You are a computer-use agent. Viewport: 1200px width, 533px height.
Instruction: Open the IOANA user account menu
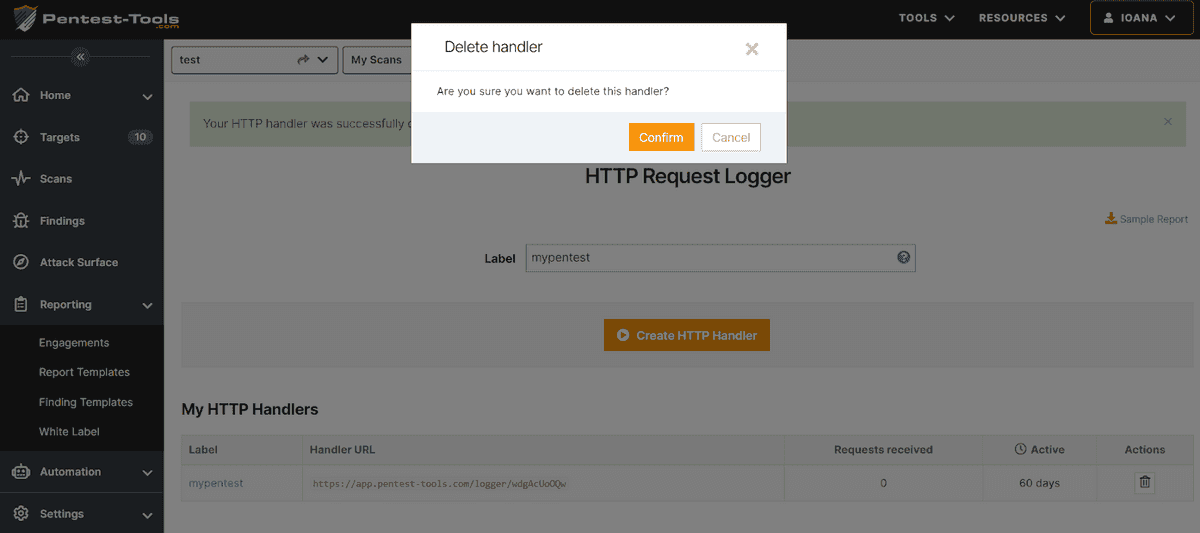[1139, 18]
